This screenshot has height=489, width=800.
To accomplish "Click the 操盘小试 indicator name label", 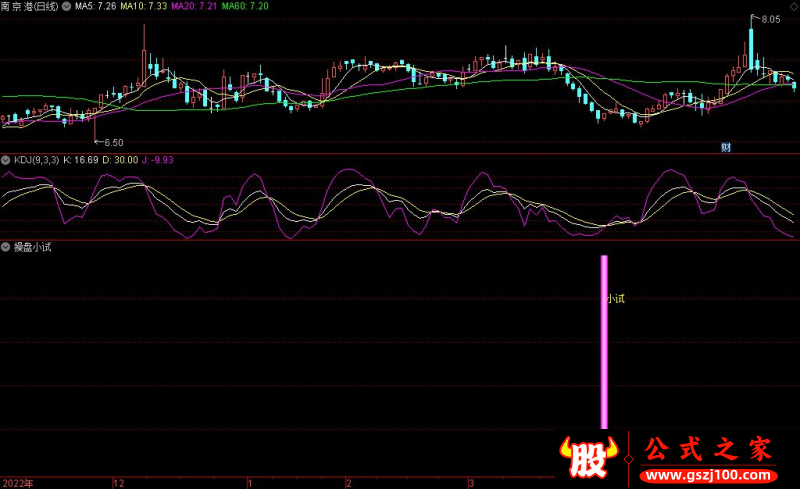I will [31, 247].
